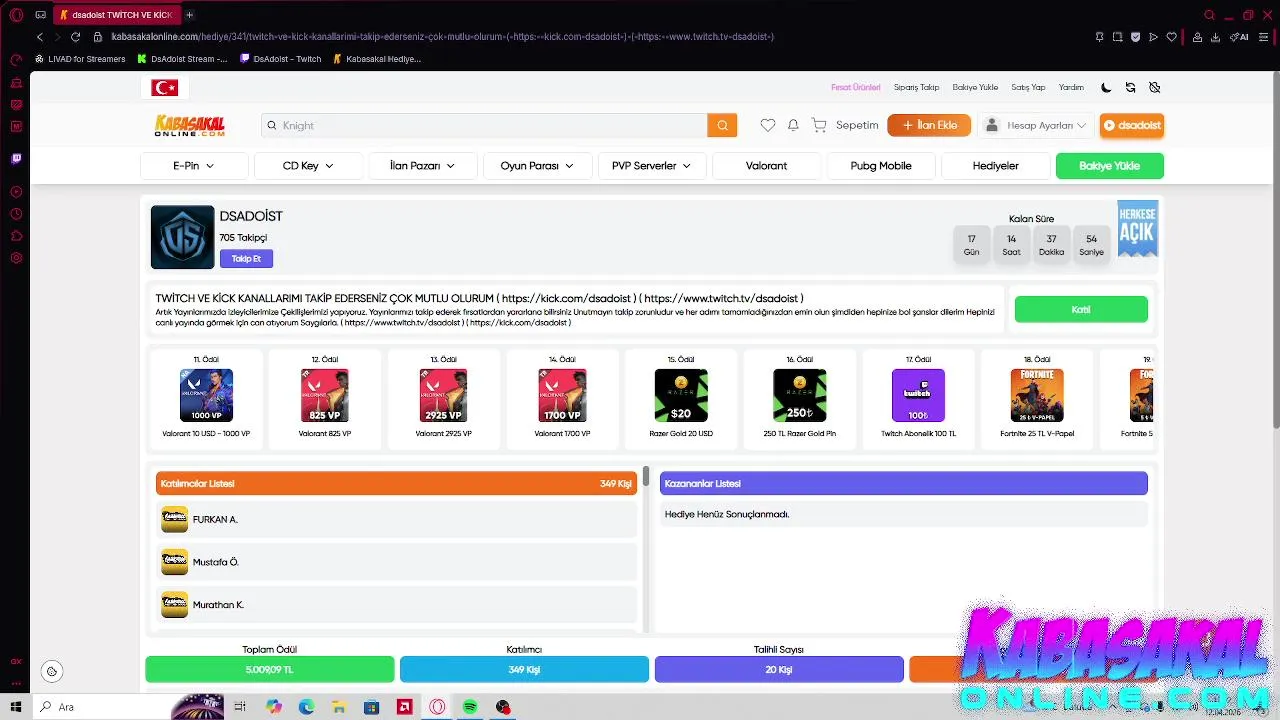
Task: Go back to the previous page
Action: tap(39, 37)
